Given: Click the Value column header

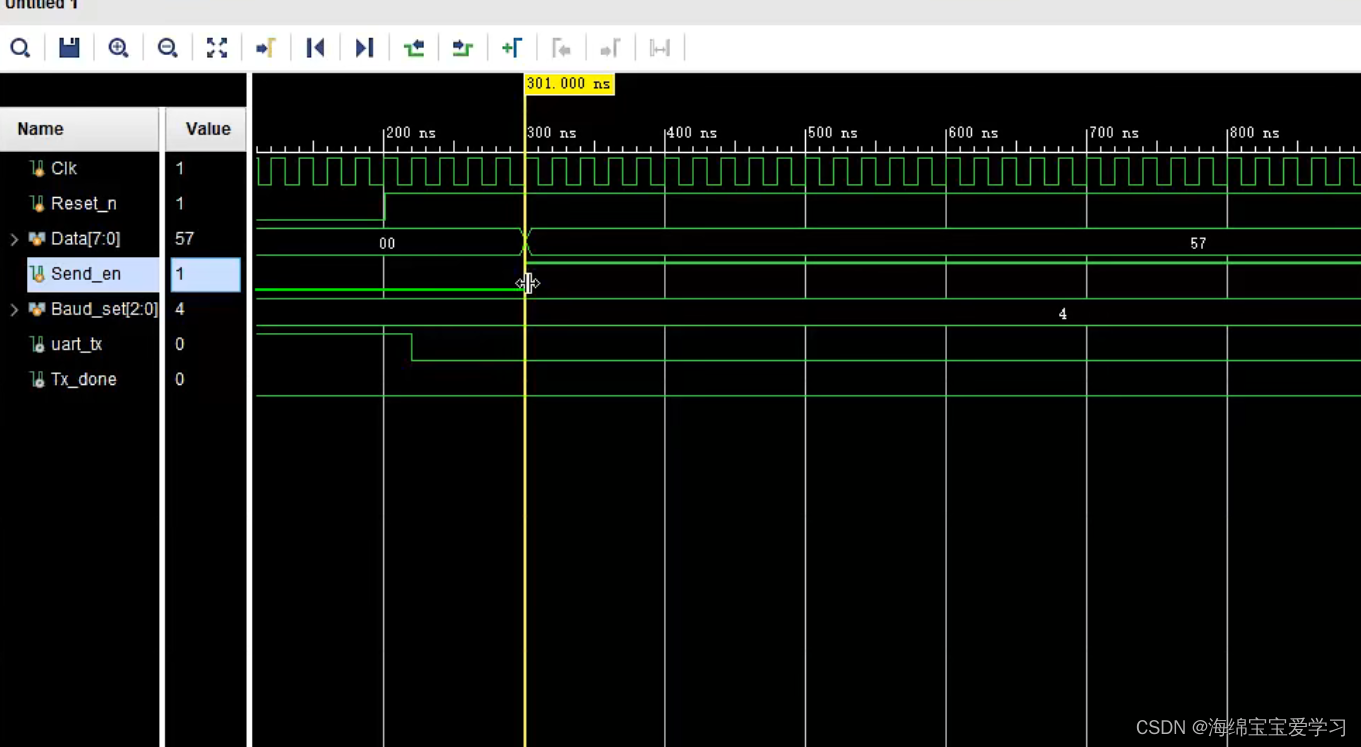Looking at the screenshot, I should 206,129.
